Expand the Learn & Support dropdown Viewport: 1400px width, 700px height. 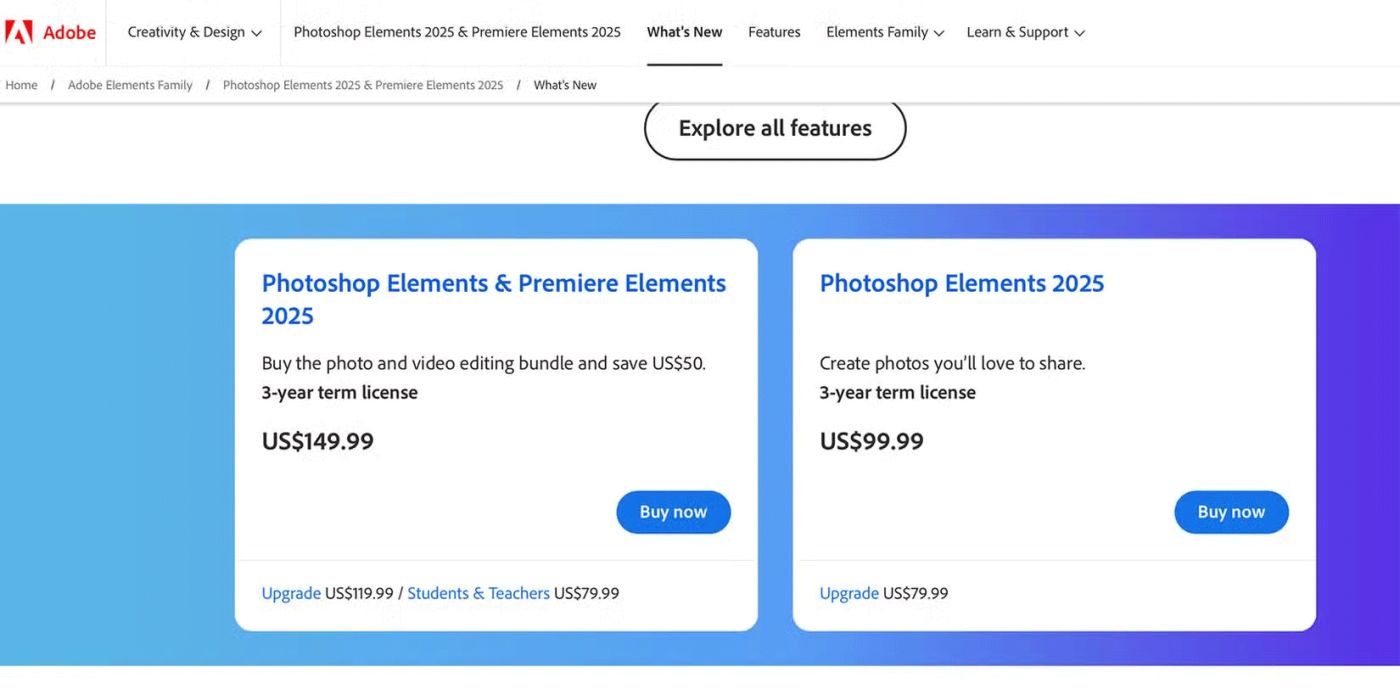[1025, 32]
